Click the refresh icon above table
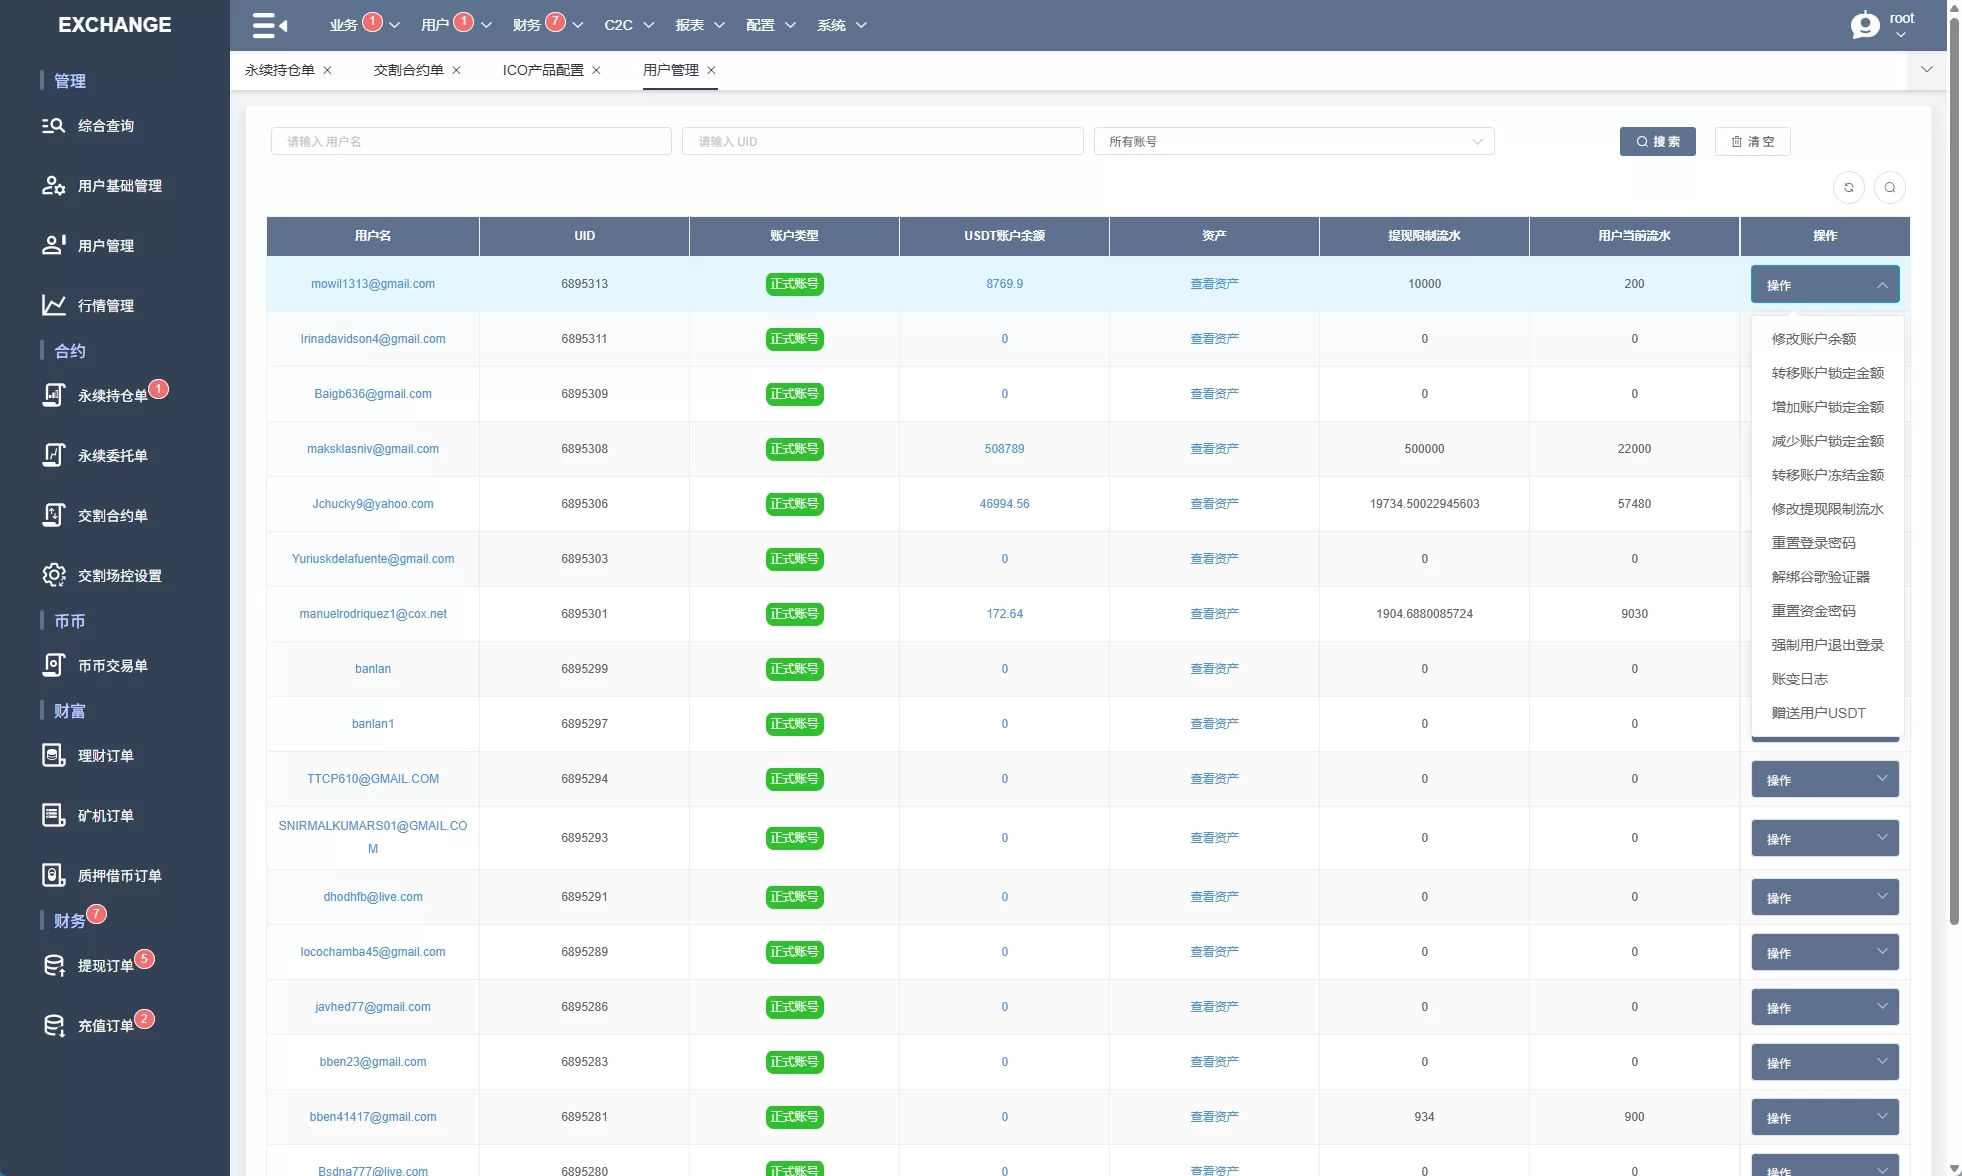The width and height of the screenshot is (1962, 1176). click(1848, 187)
